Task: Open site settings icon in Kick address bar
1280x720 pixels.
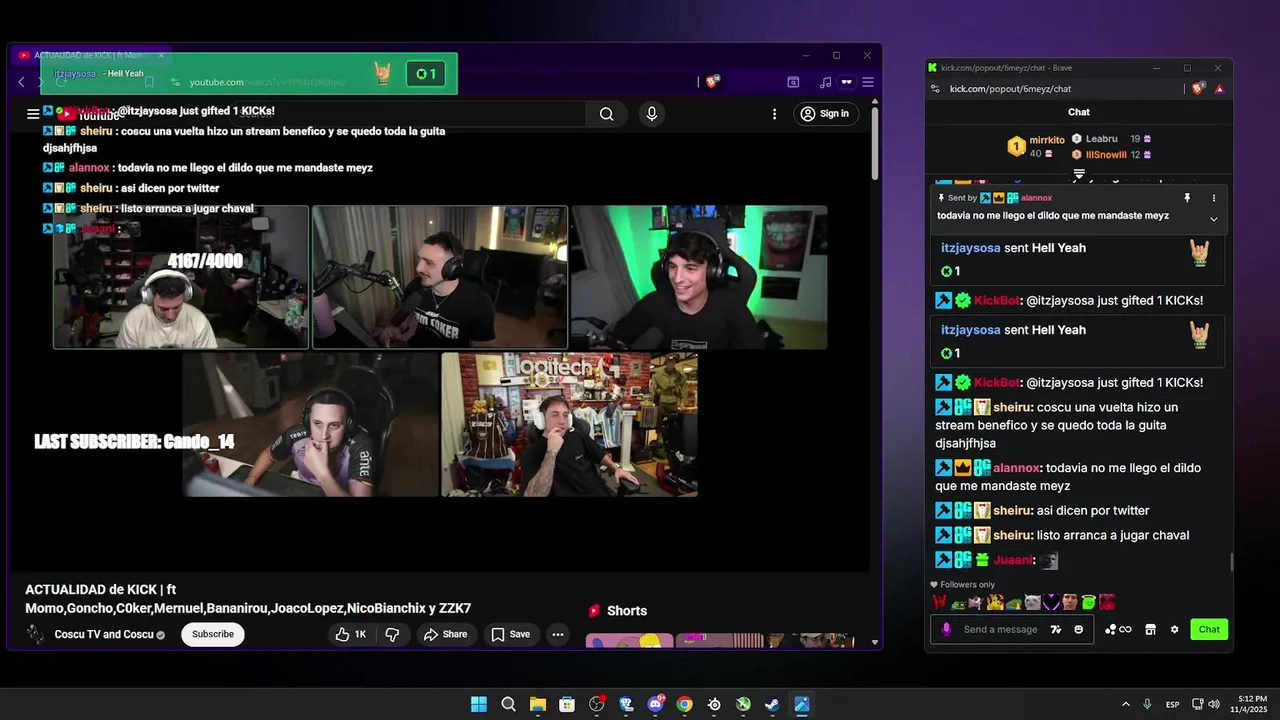Action: pyautogui.click(x=934, y=89)
